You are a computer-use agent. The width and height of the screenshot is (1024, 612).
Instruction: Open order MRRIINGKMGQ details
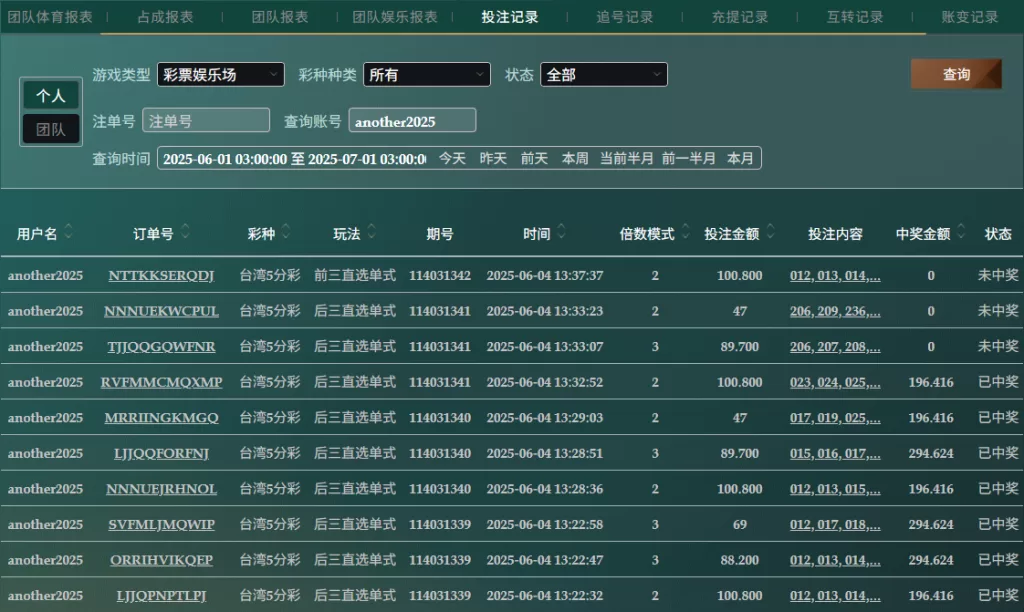[161, 418]
